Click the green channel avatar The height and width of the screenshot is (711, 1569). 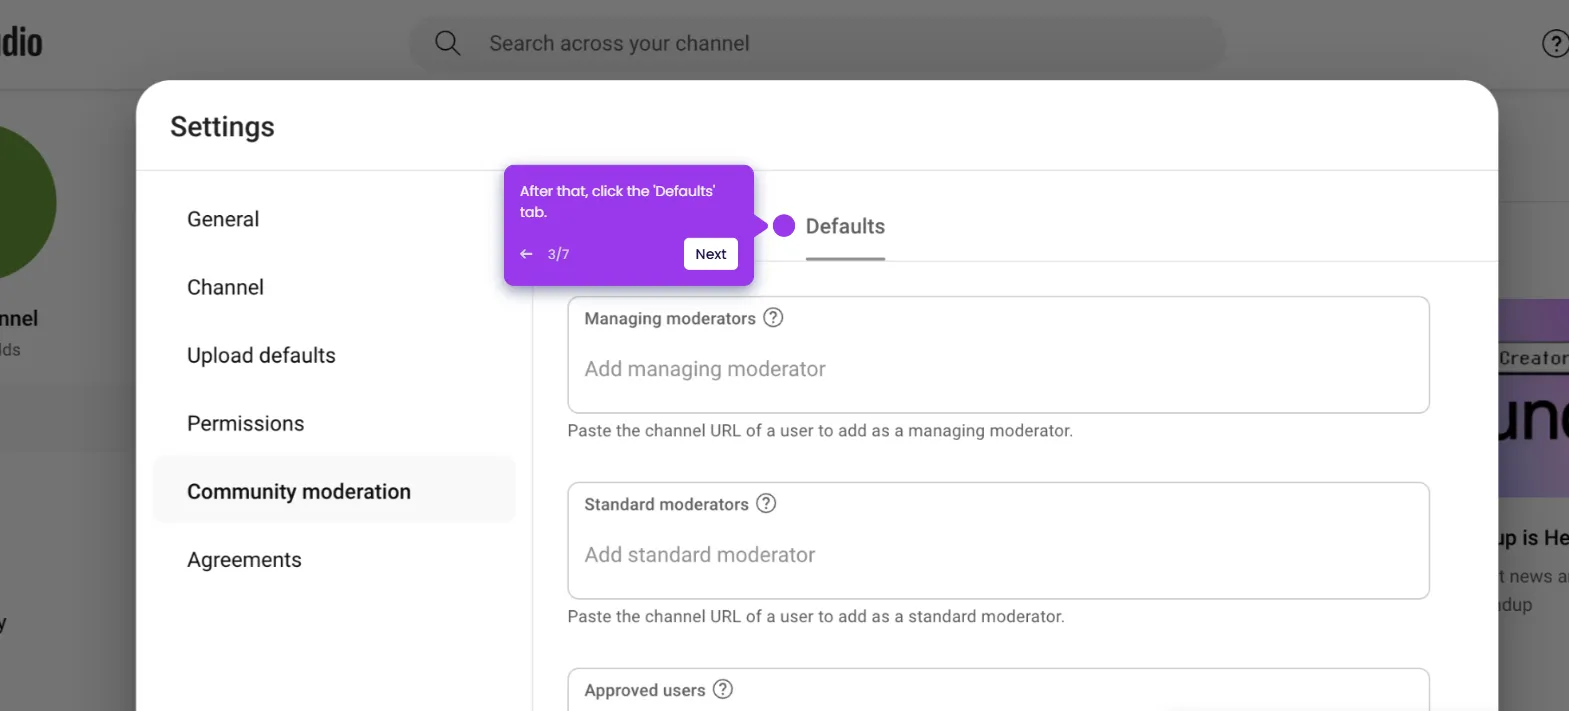[x=22, y=202]
